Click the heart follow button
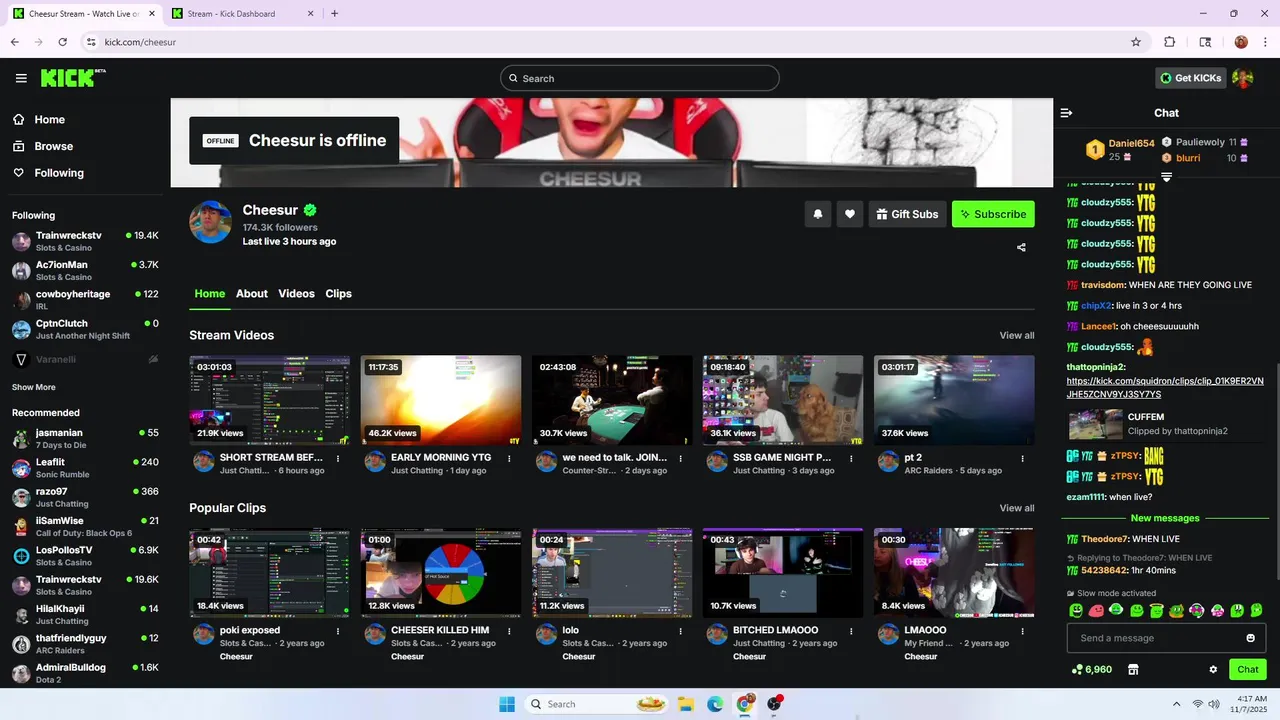Viewport: 1280px width, 720px height. click(x=850, y=214)
